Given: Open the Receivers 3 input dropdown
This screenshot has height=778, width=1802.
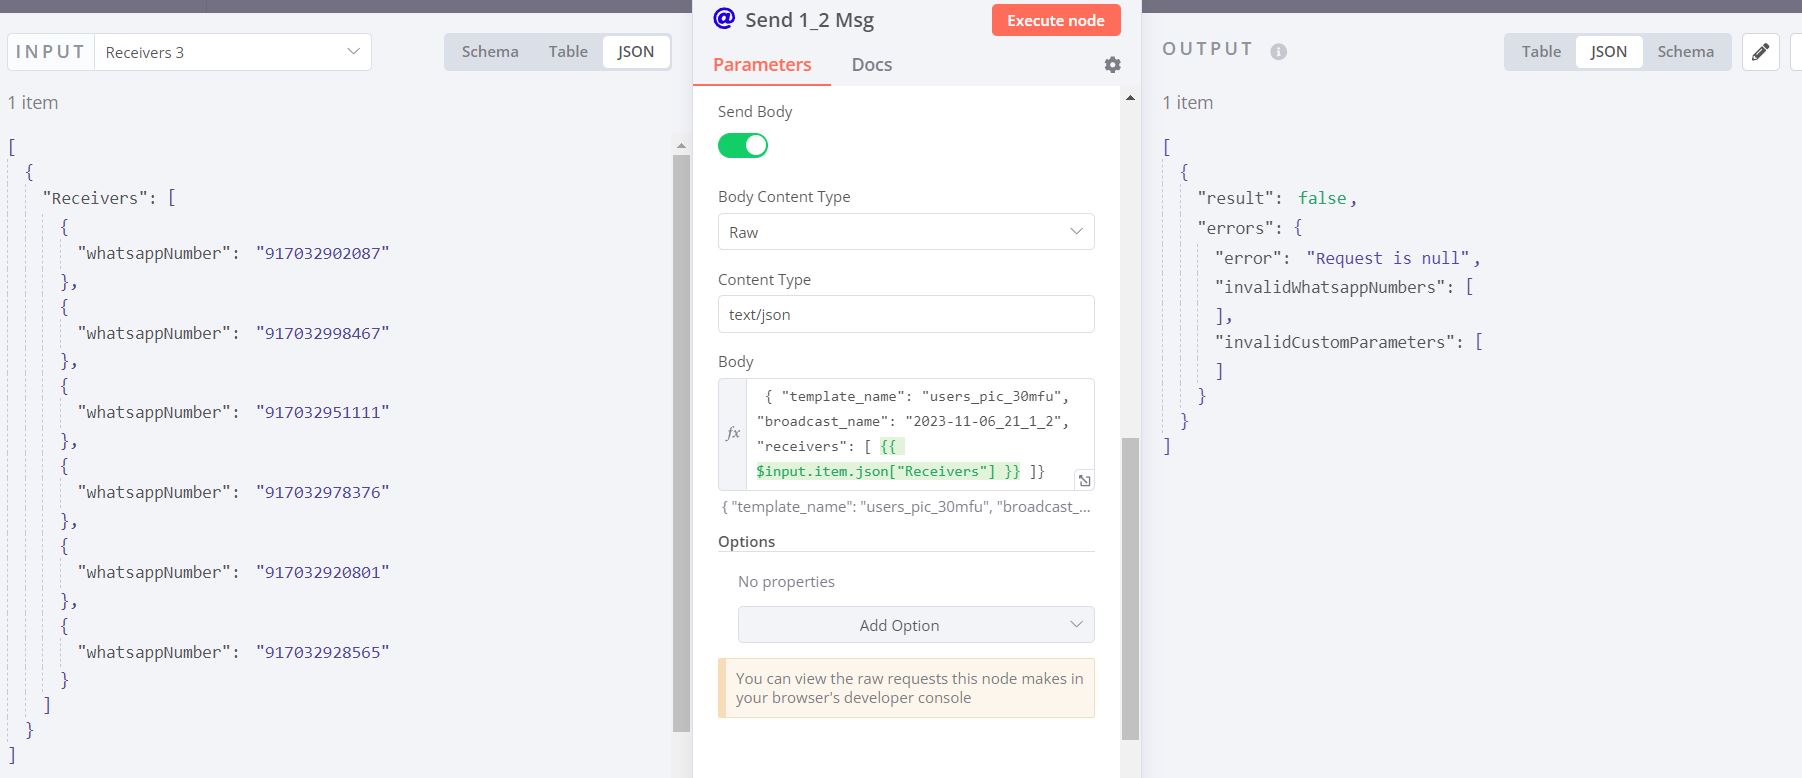Looking at the screenshot, I should click(233, 52).
